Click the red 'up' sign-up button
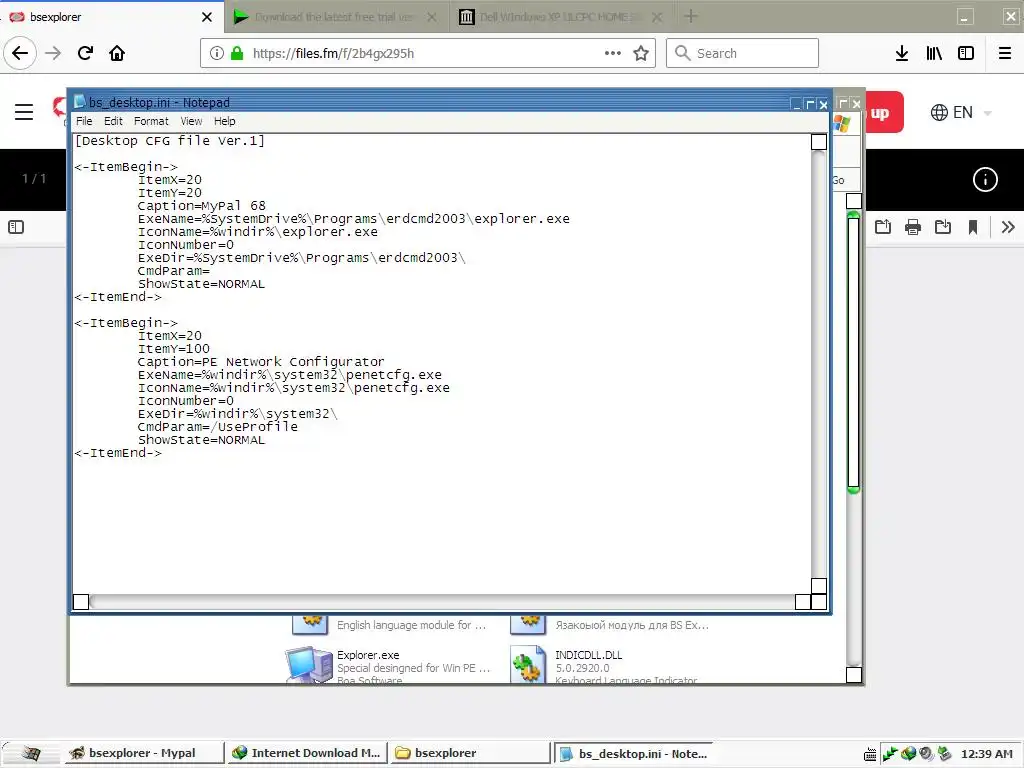Image resolution: width=1024 pixels, height=768 pixels. [x=884, y=112]
